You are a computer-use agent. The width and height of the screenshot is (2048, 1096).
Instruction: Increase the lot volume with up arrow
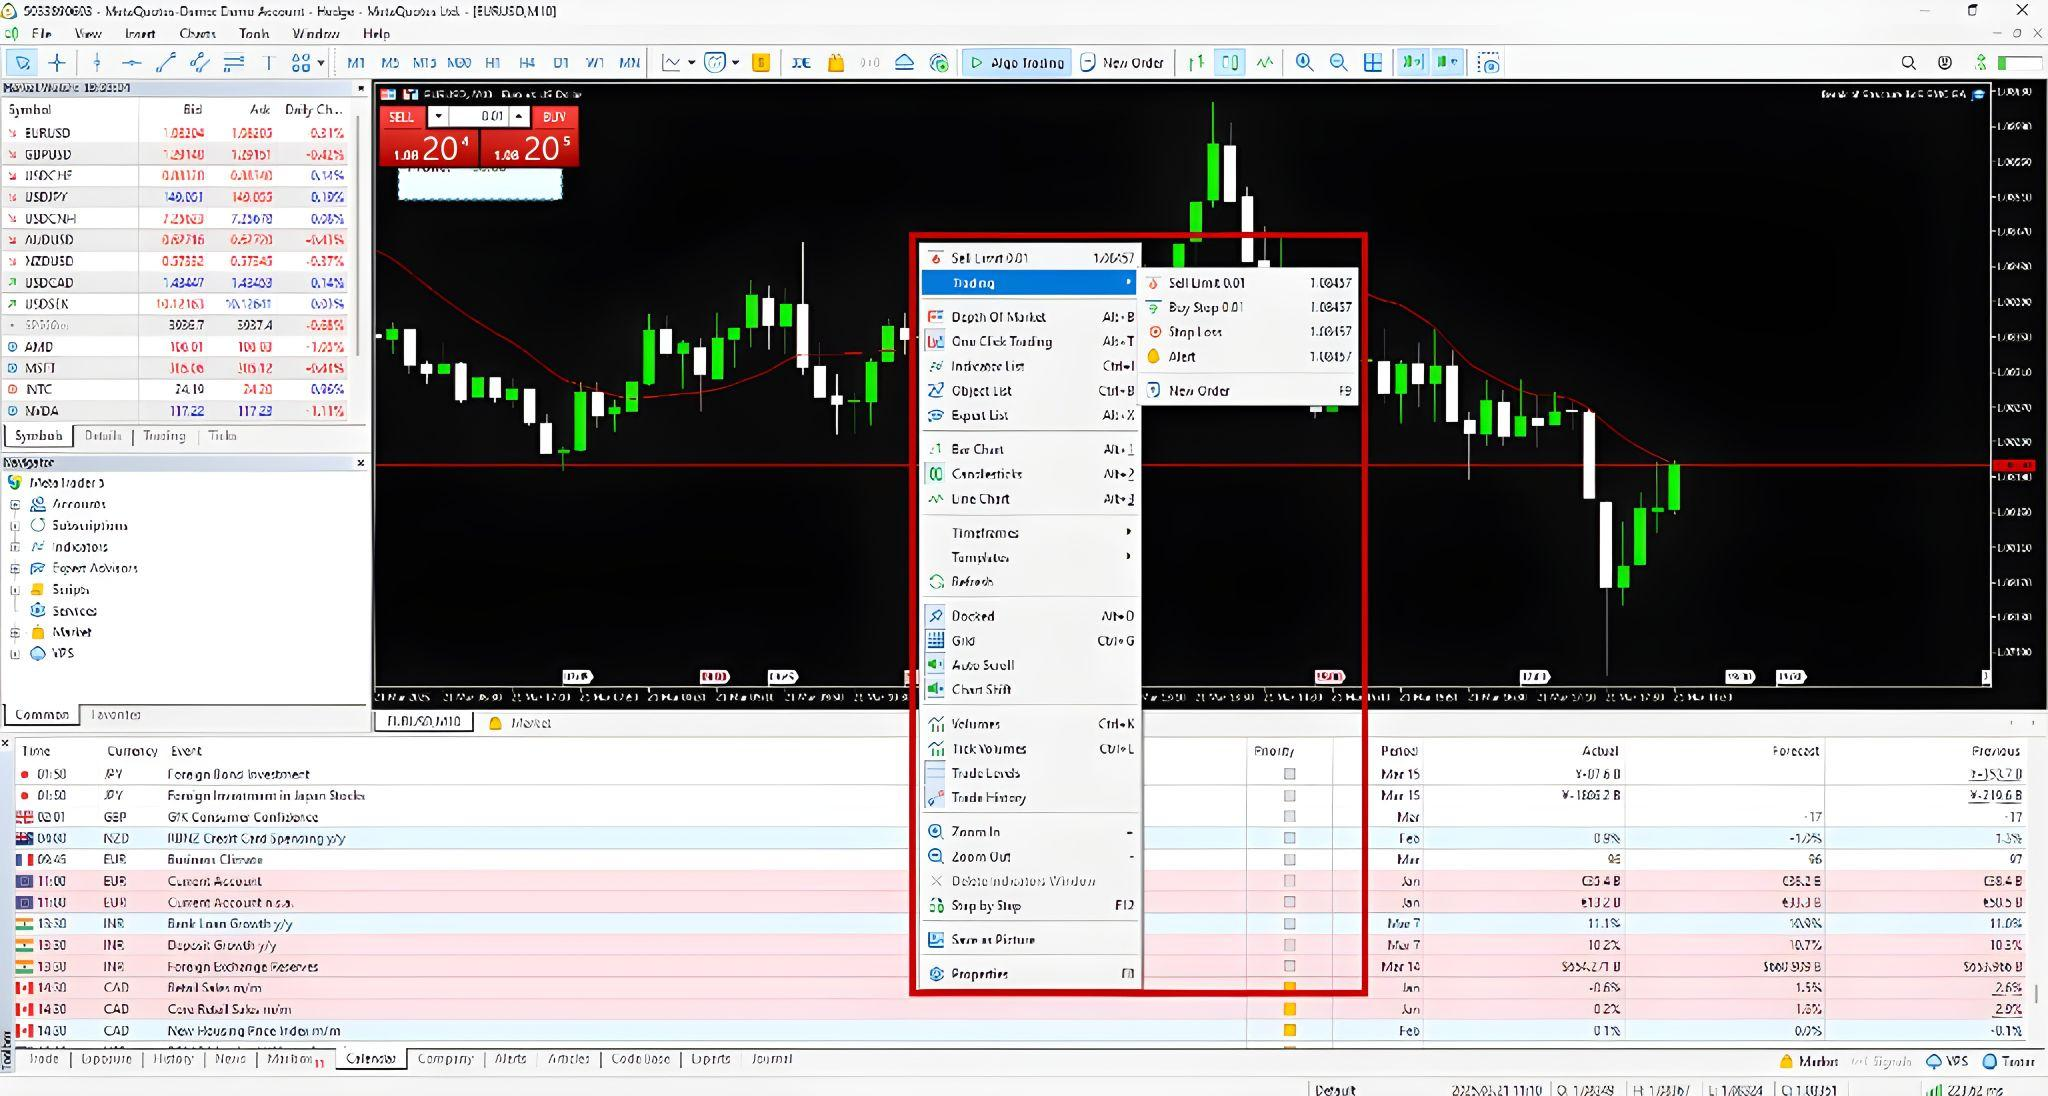(518, 117)
